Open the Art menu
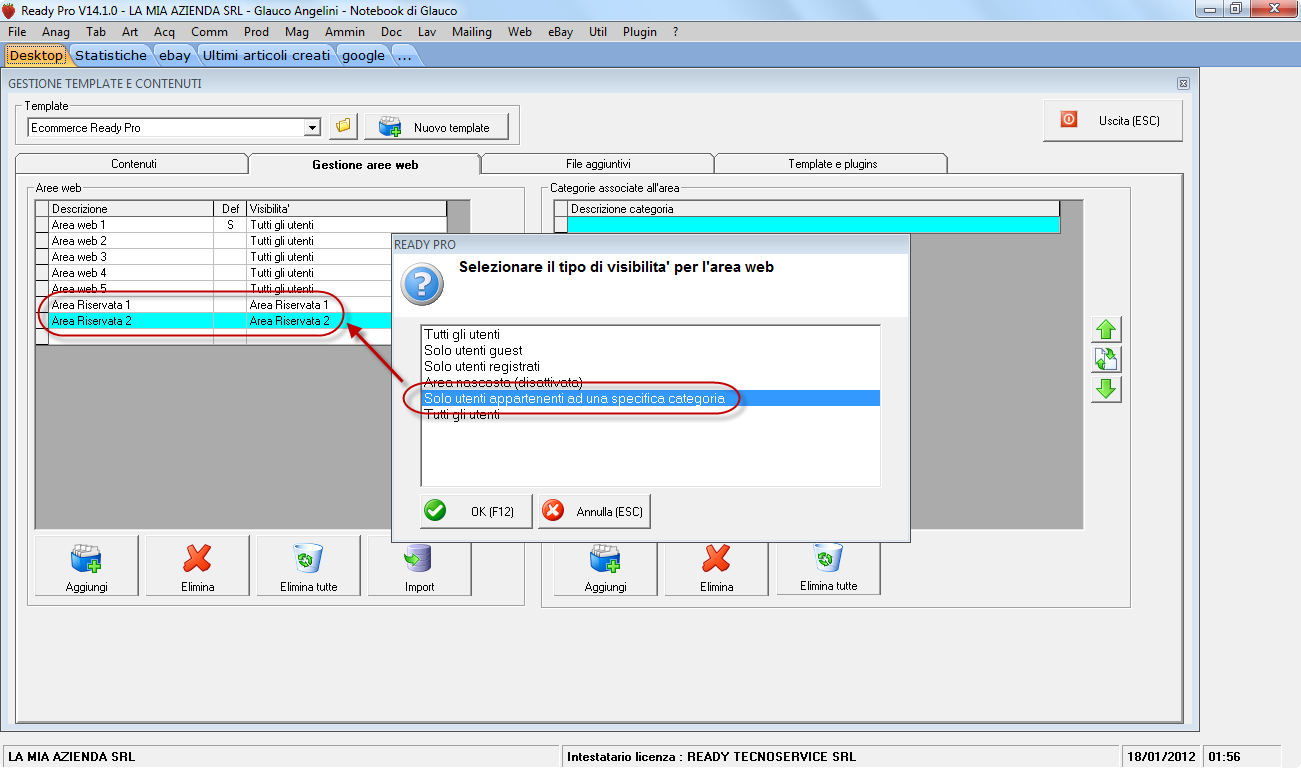 click(x=130, y=31)
